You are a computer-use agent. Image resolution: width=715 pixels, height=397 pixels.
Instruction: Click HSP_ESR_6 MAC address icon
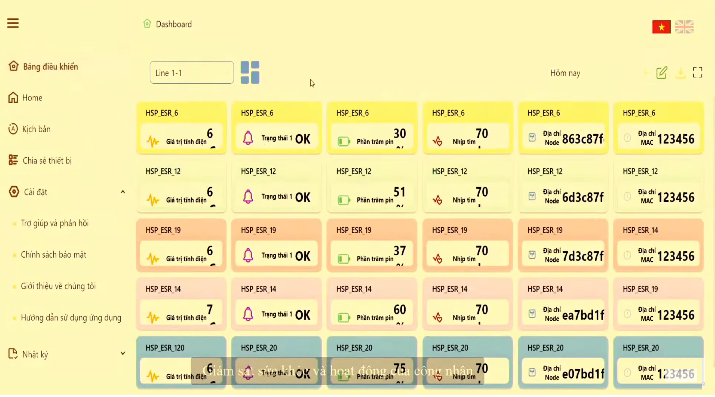point(627,137)
